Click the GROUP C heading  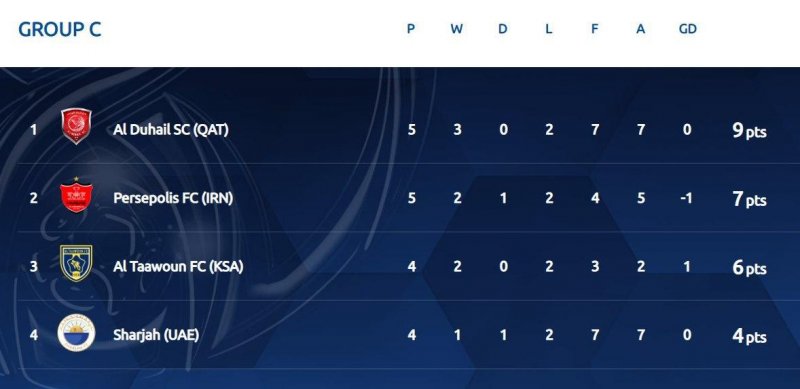[60, 29]
